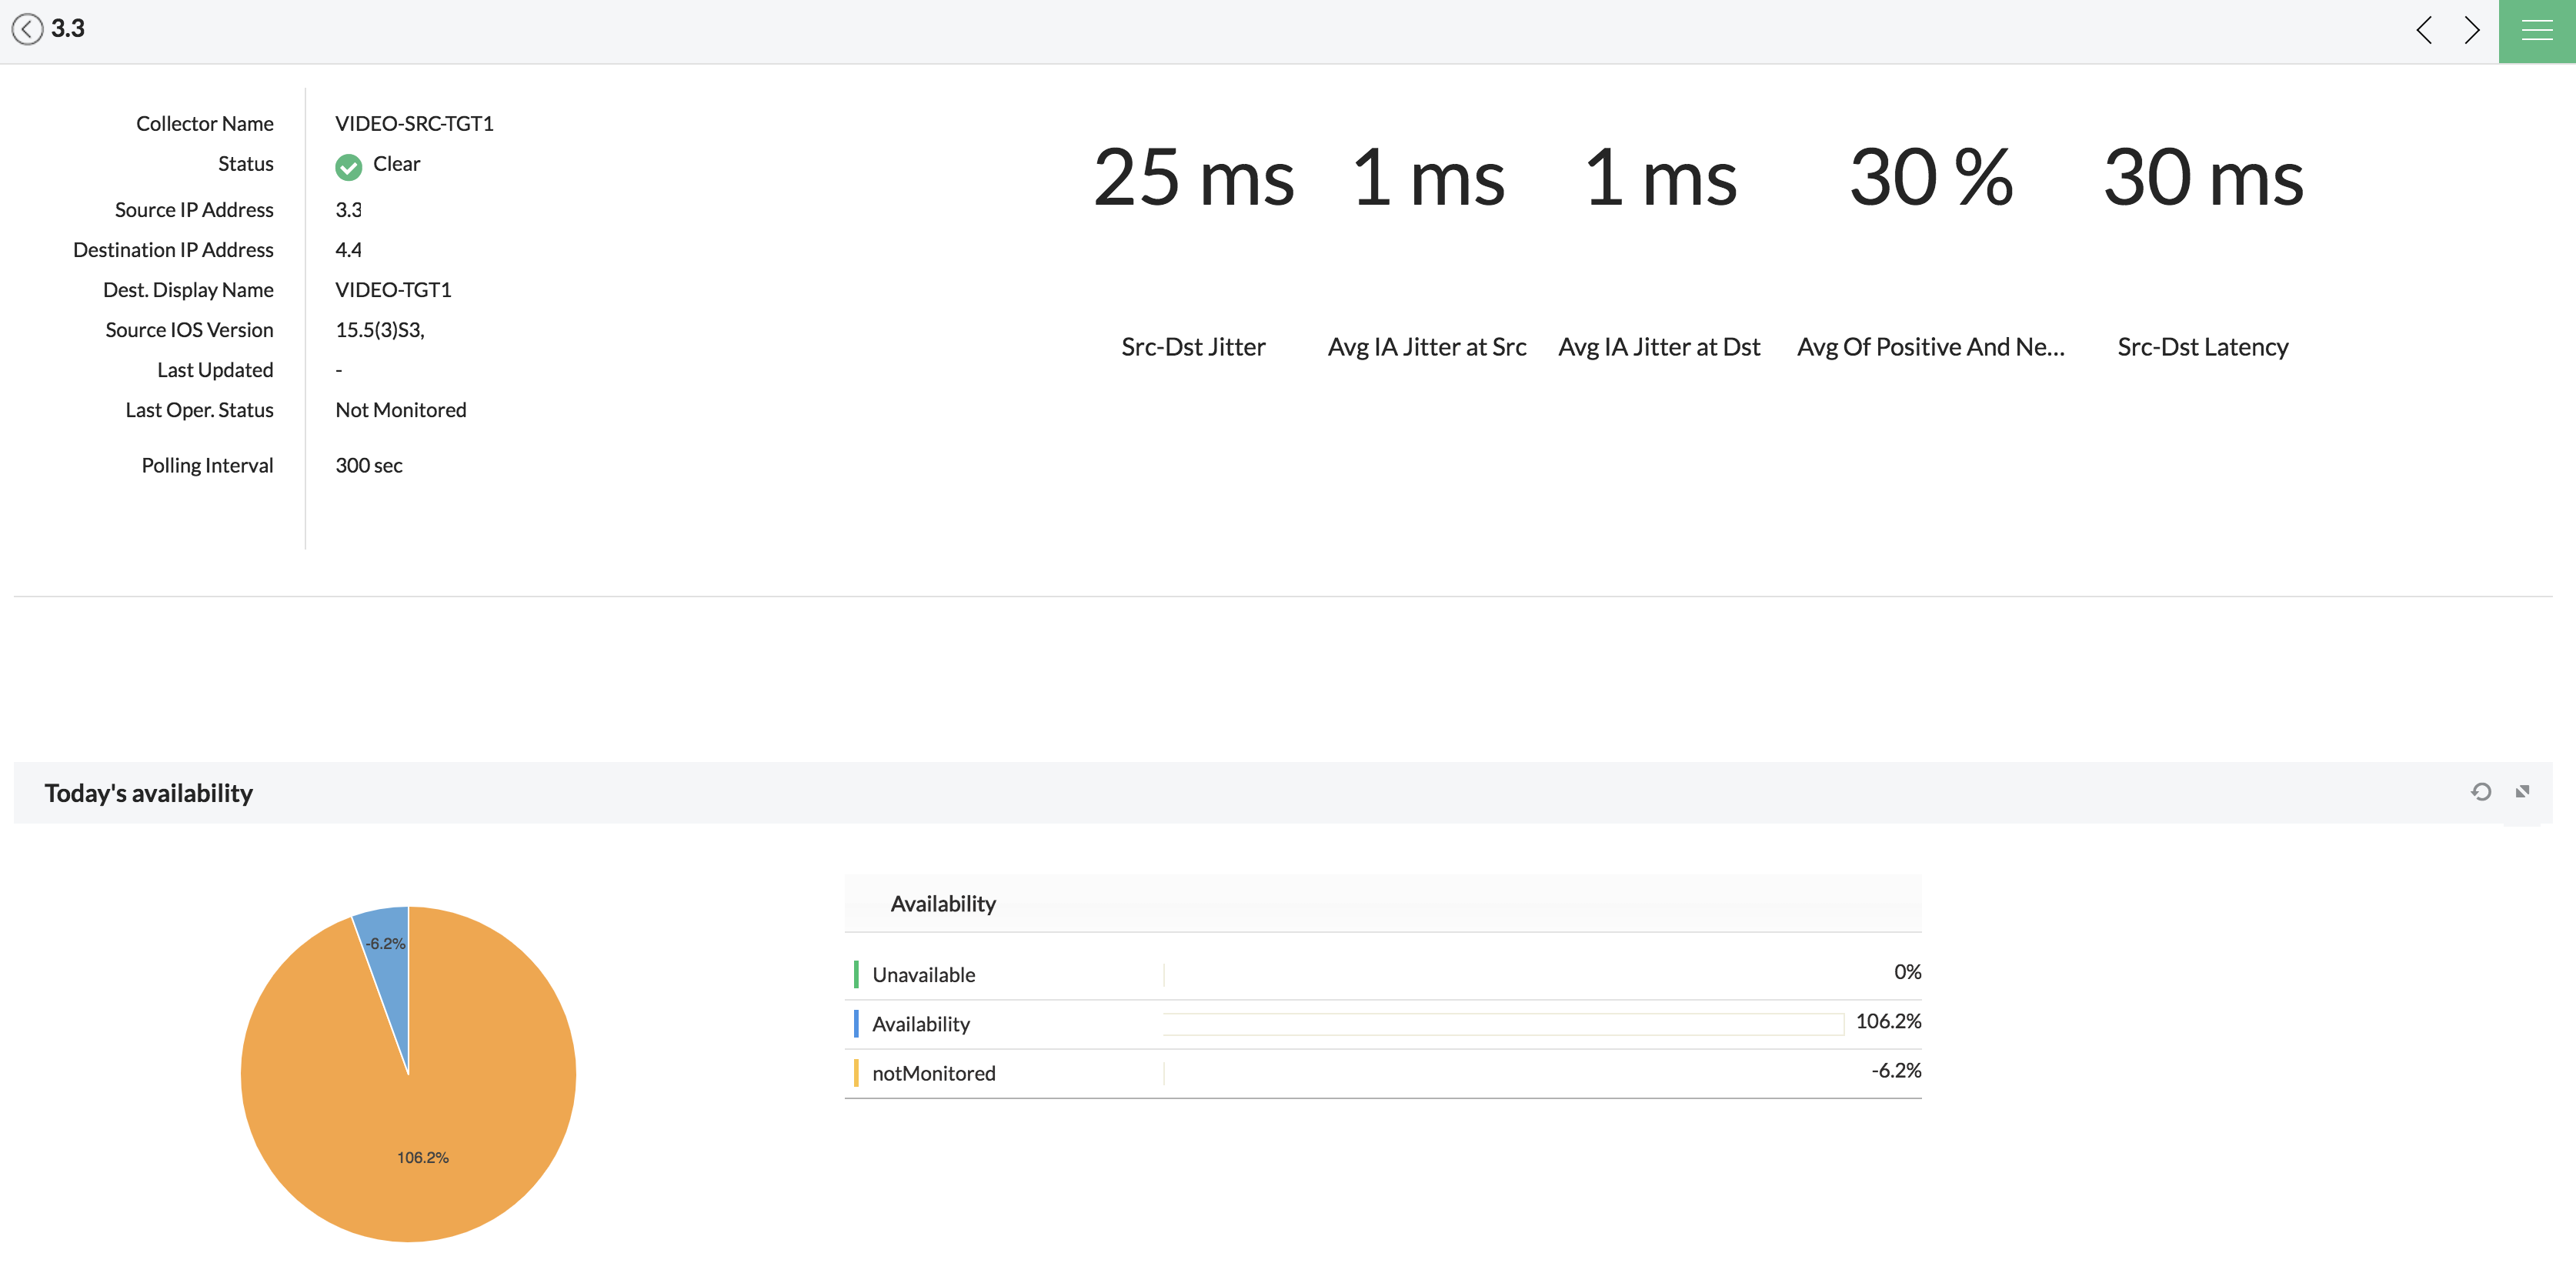Go to previous monitor with left chevron
The image size is (2576, 1270).
[2424, 30]
